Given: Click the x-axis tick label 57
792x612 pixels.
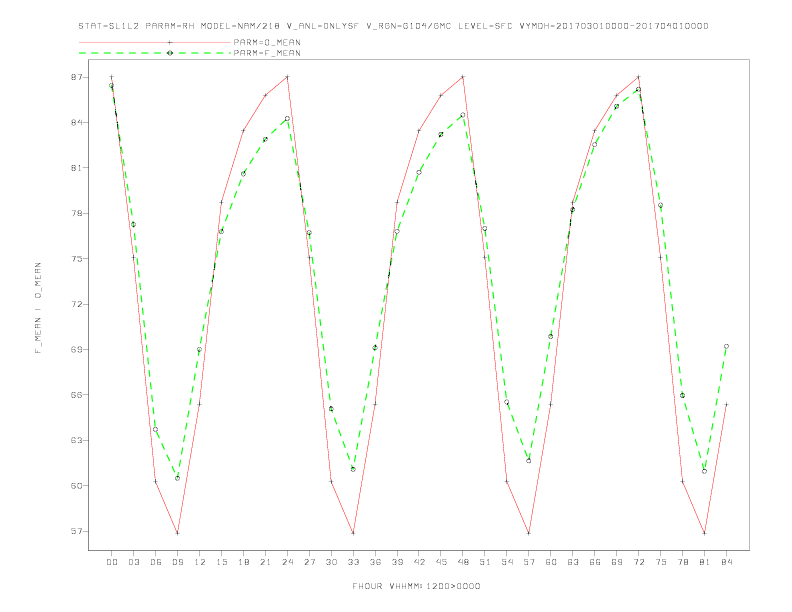Looking at the screenshot, I should pos(529,562).
